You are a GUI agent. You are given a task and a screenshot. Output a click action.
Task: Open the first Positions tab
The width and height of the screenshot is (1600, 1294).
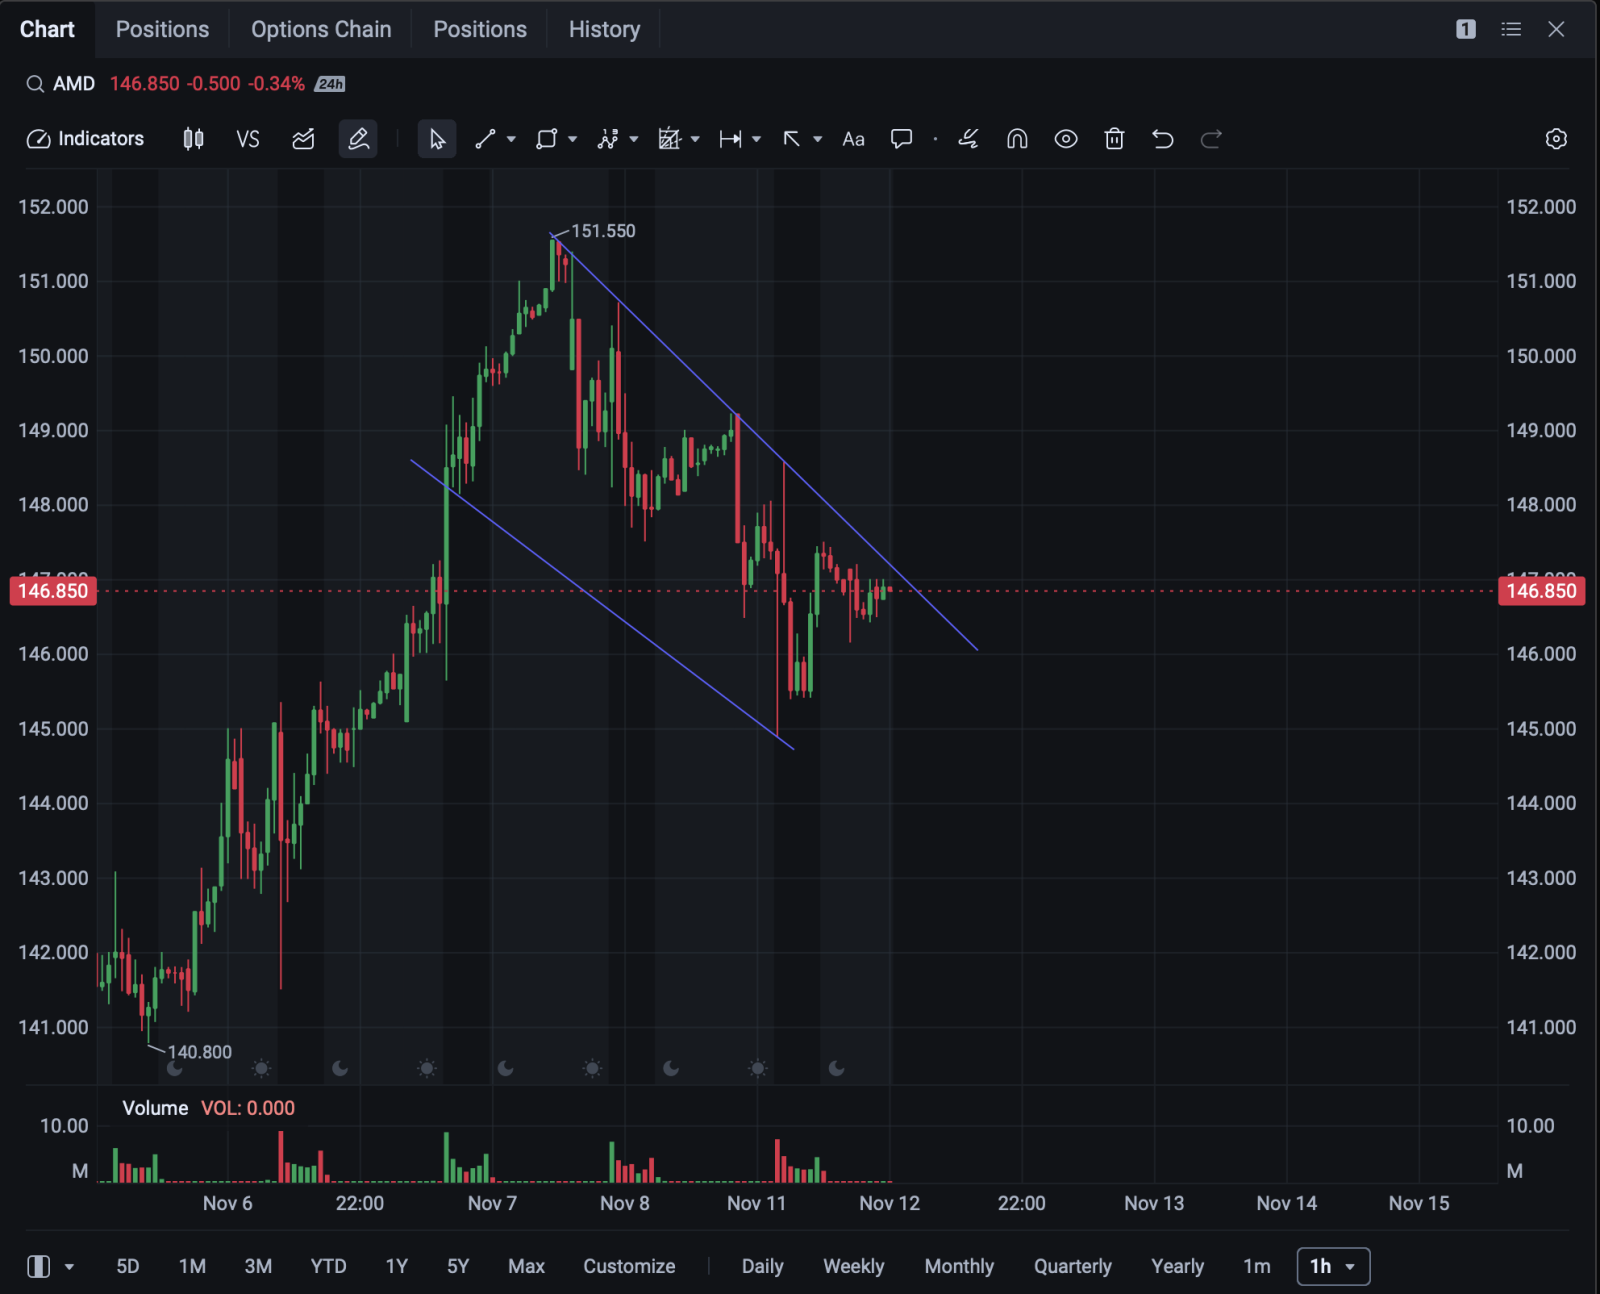[162, 29]
